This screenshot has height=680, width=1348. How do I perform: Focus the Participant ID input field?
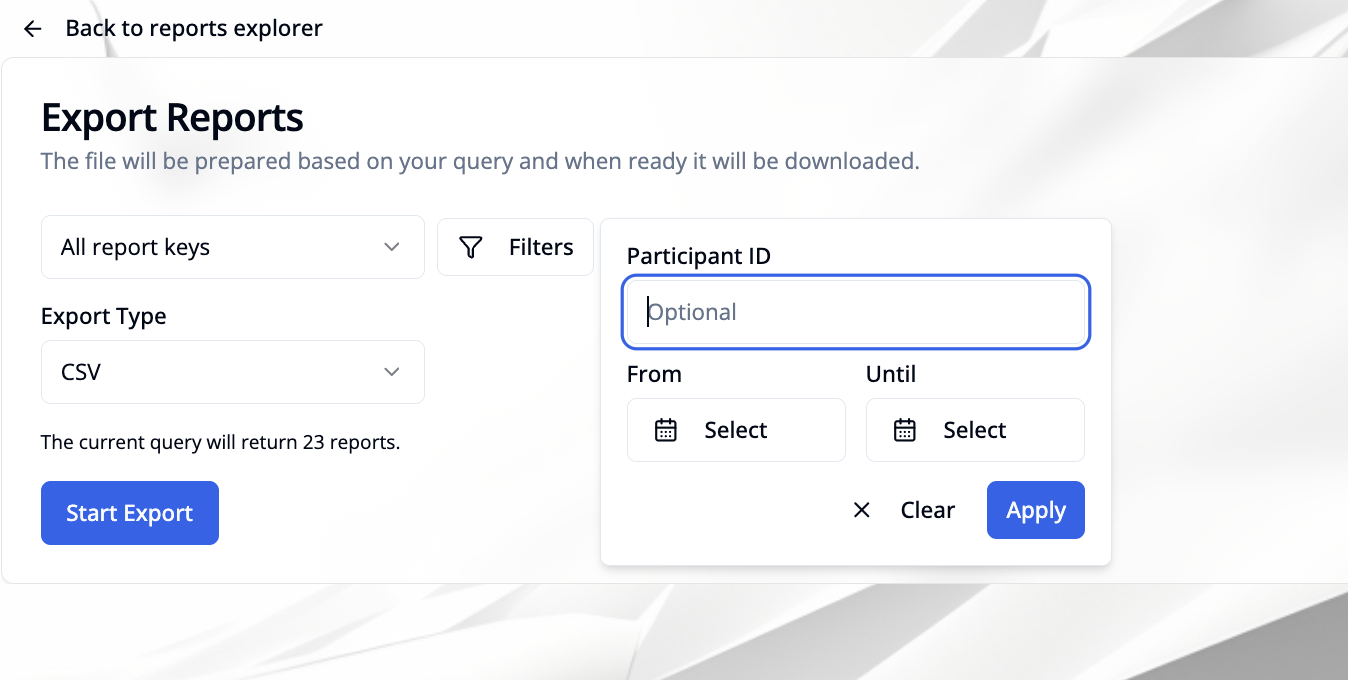[x=855, y=311]
